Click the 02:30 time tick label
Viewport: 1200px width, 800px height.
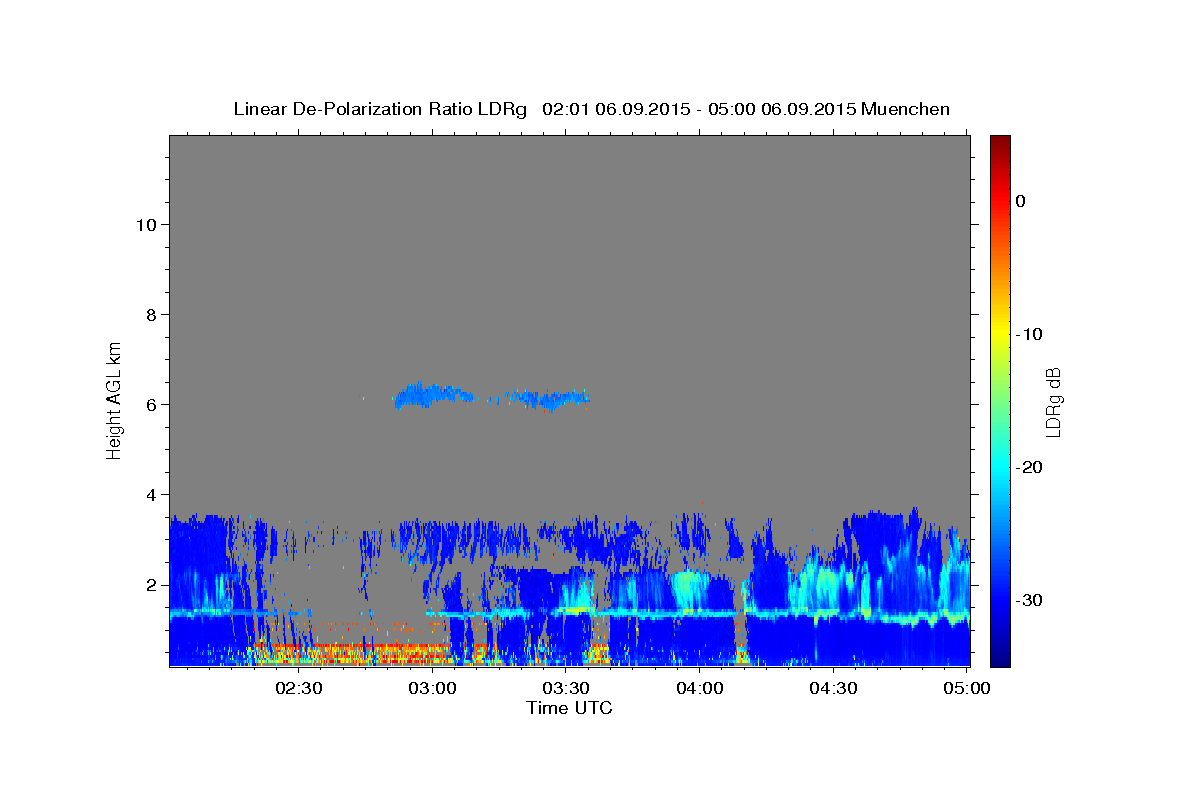tap(300, 688)
